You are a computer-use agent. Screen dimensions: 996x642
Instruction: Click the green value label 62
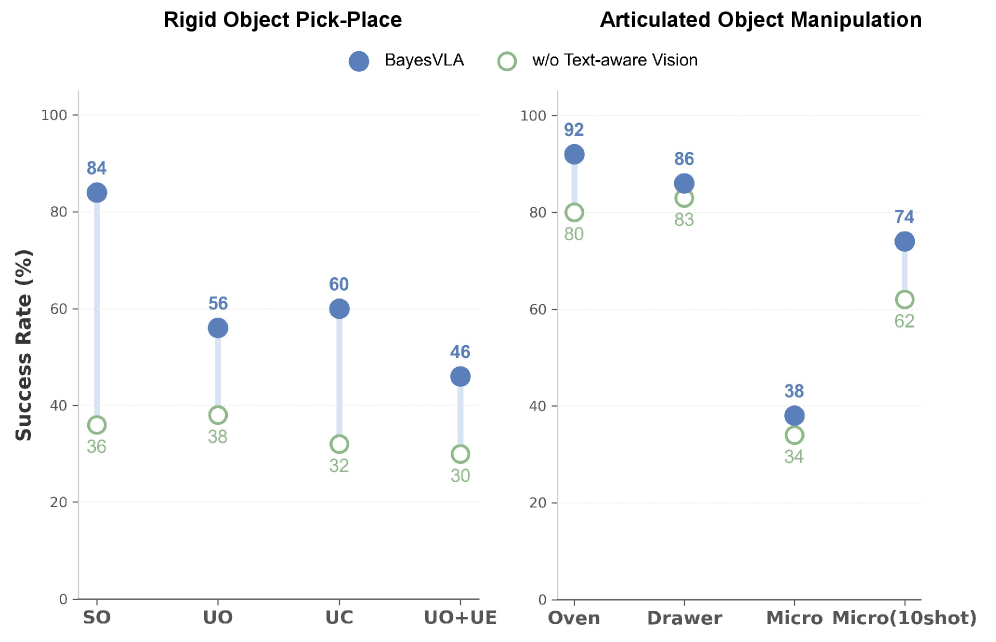pos(905,321)
